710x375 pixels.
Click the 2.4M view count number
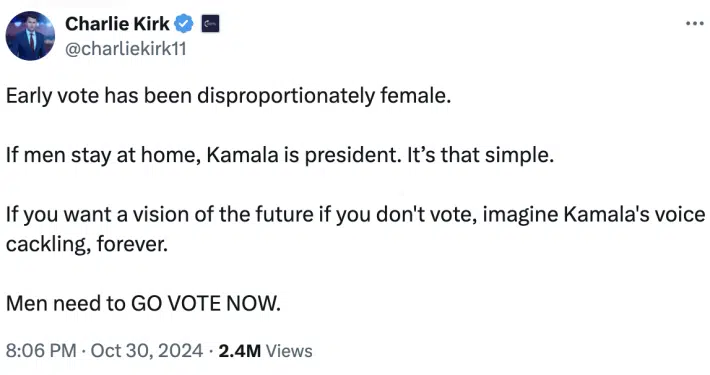tap(240, 351)
